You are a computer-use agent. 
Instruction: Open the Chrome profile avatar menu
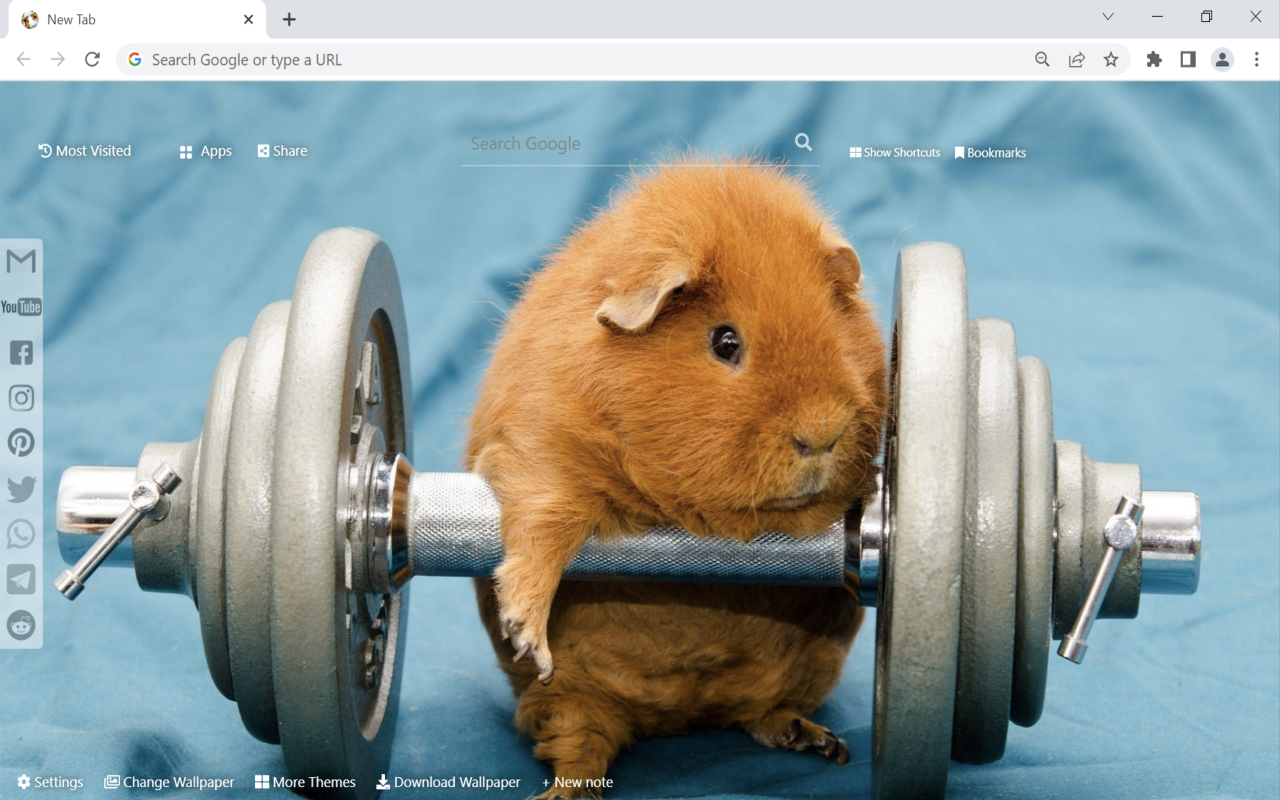point(1222,60)
